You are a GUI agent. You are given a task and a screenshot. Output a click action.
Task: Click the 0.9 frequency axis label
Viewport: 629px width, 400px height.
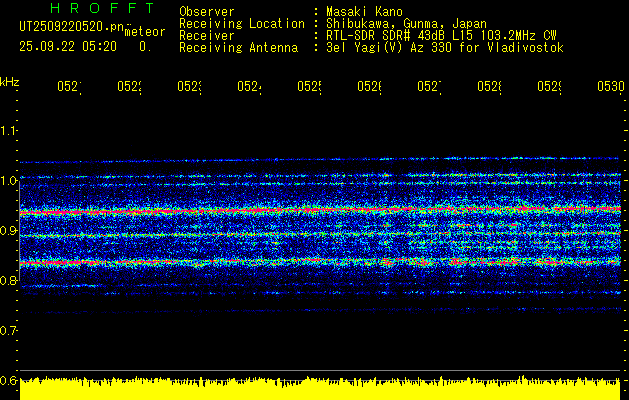click(x=8, y=231)
